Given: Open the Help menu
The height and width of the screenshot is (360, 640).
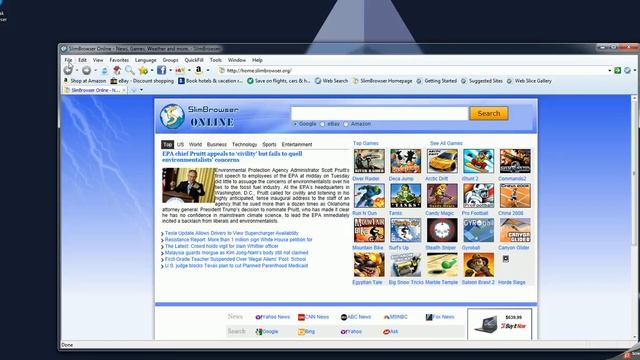Looking at the screenshot, I should click(257, 60).
